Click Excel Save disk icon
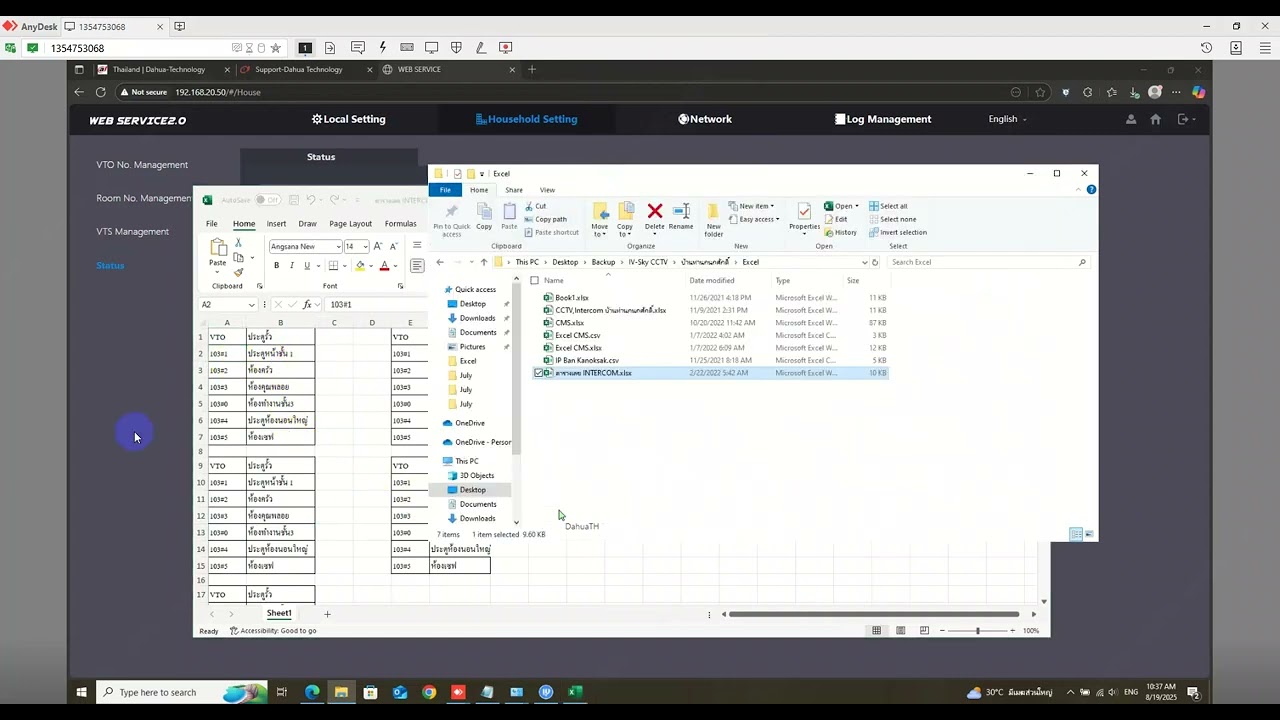 point(293,200)
